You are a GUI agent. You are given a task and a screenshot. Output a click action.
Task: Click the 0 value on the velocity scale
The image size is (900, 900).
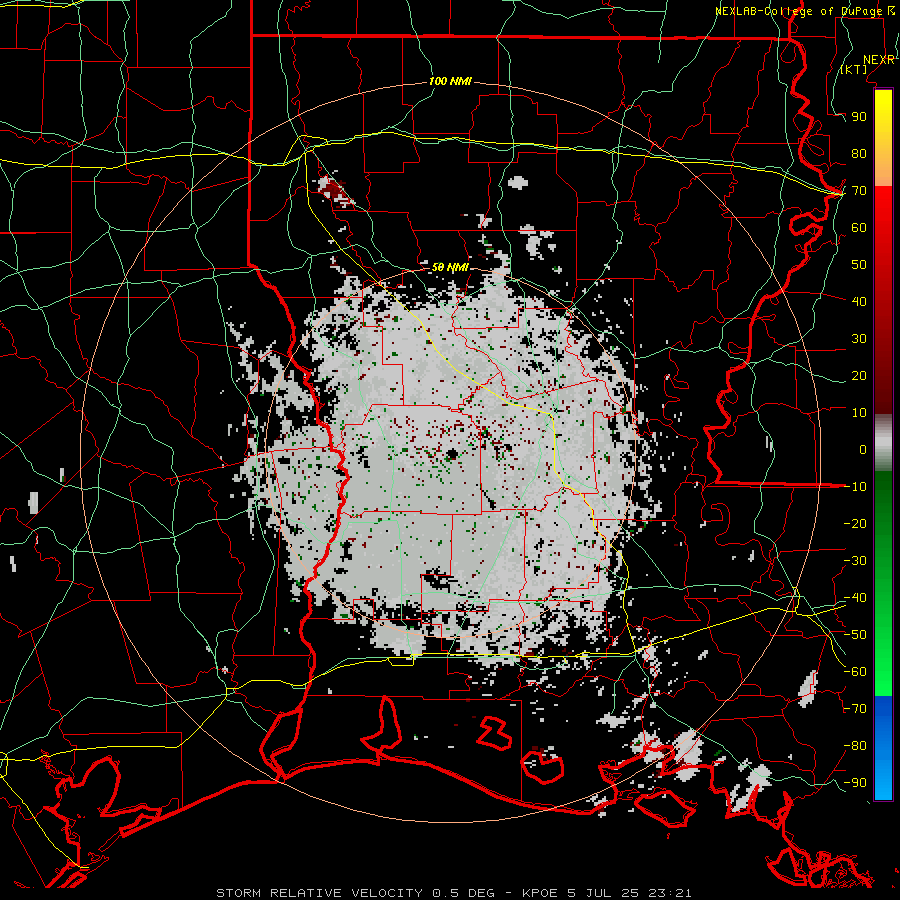click(x=863, y=449)
